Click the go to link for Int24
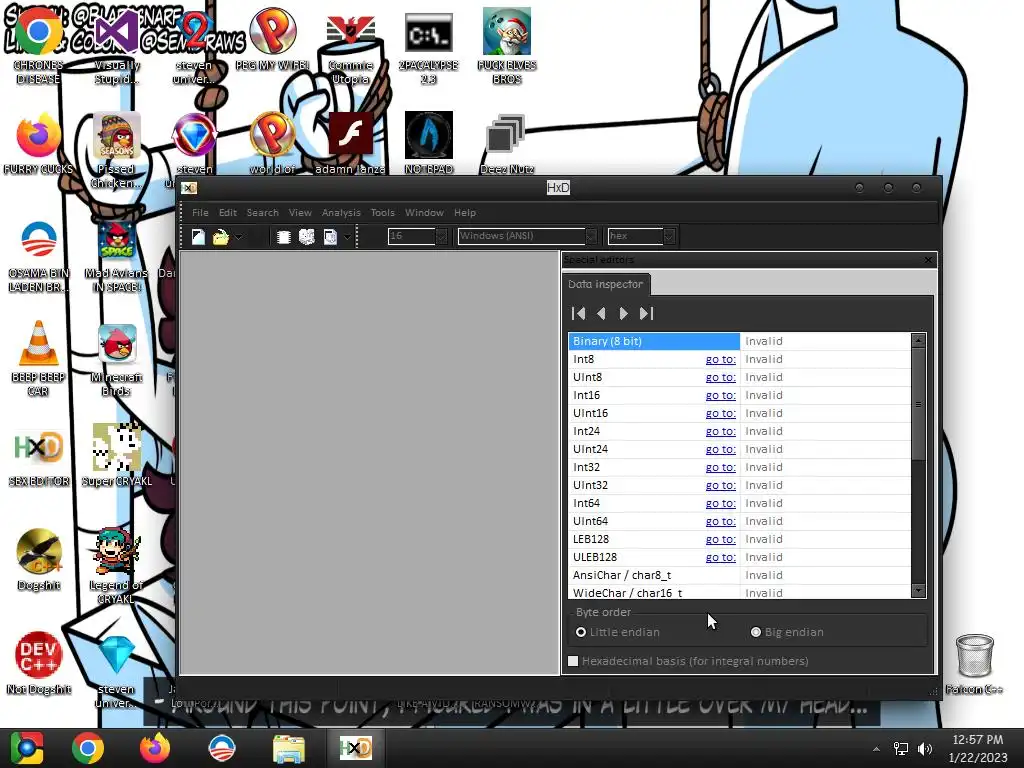This screenshot has width=1024, height=768. (720, 431)
